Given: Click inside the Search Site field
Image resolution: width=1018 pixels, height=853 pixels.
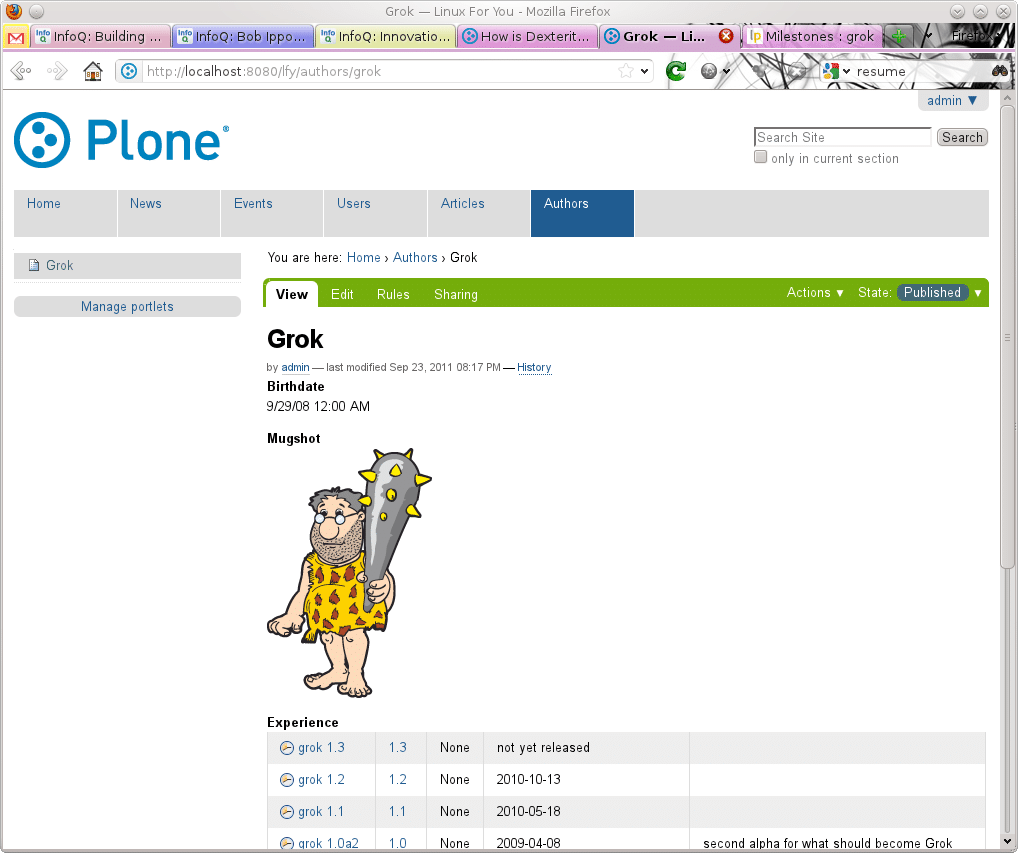Looking at the screenshot, I should (843, 137).
